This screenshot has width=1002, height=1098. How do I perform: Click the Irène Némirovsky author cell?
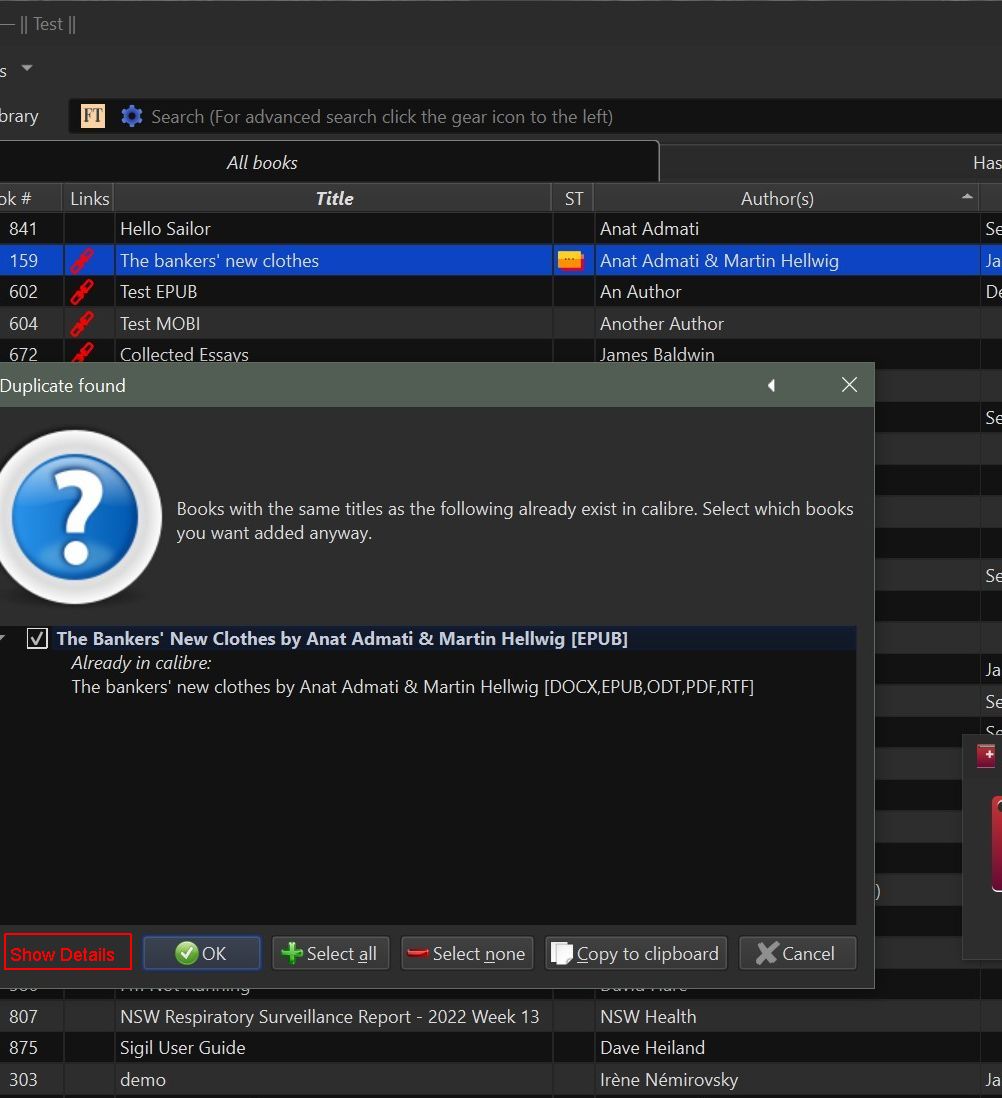[787, 1080]
